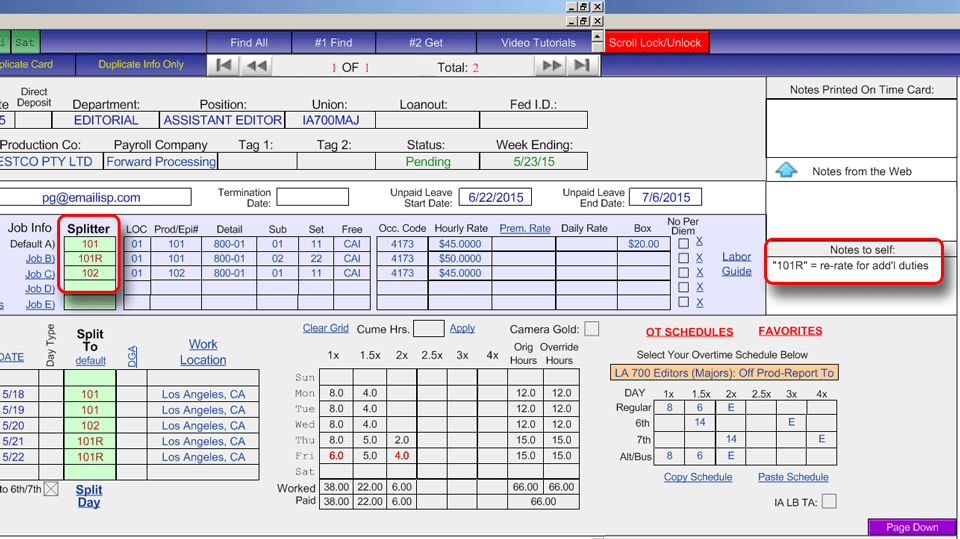Viewport: 960px width, 539px height.
Task: Click the Unpaid Leave Start Date field
Action: (495, 197)
